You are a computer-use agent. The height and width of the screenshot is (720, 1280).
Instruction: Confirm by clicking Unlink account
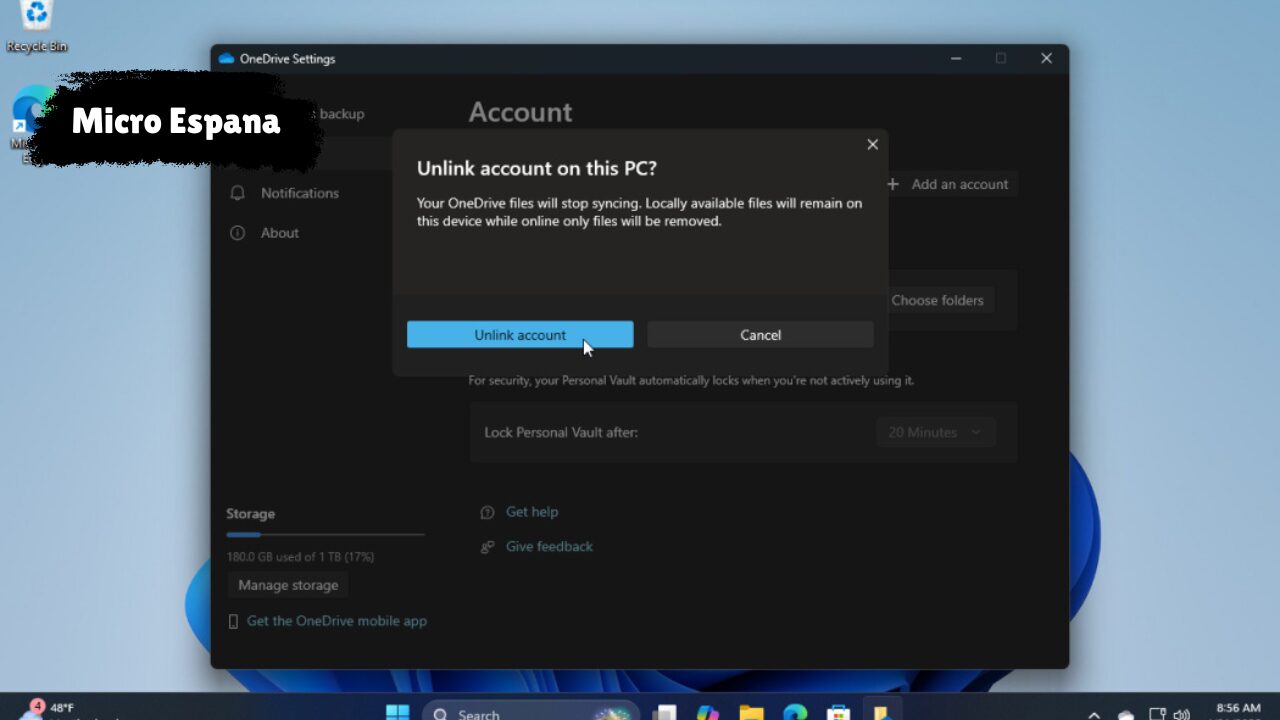519,335
